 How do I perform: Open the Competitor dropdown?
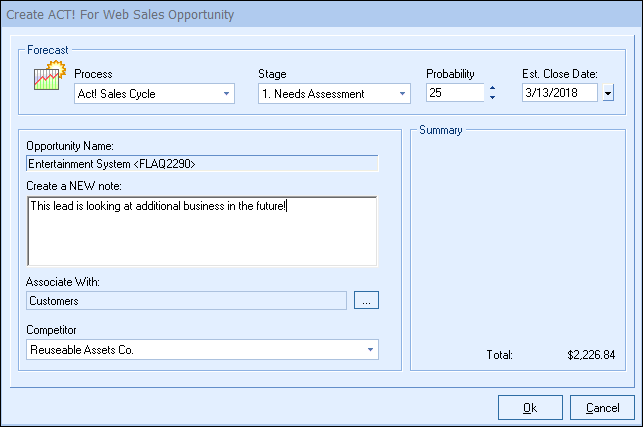[202, 349]
